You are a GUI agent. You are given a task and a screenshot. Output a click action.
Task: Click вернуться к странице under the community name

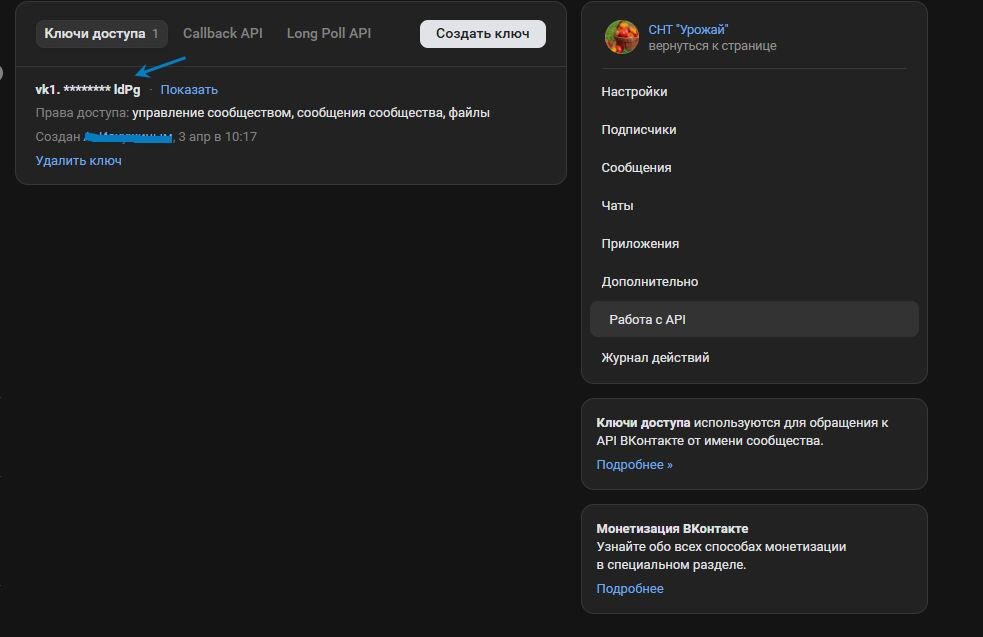click(x=712, y=46)
